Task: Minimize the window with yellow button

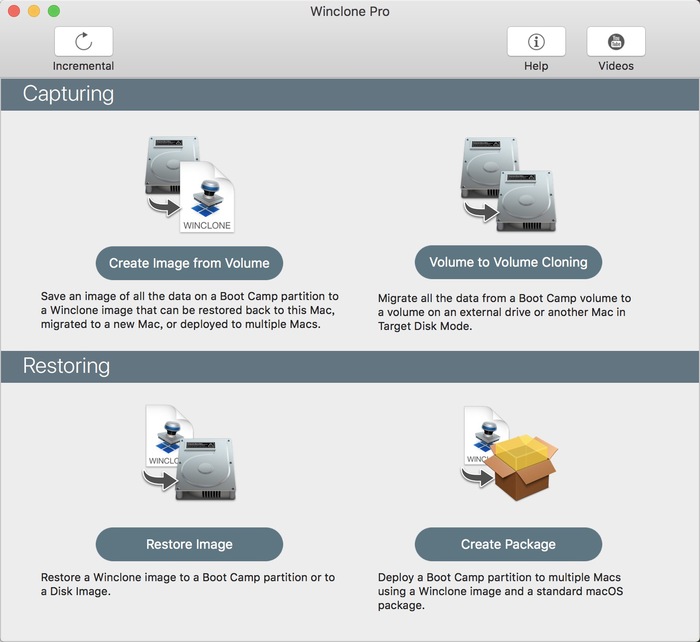Action: click(x=34, y=11)
